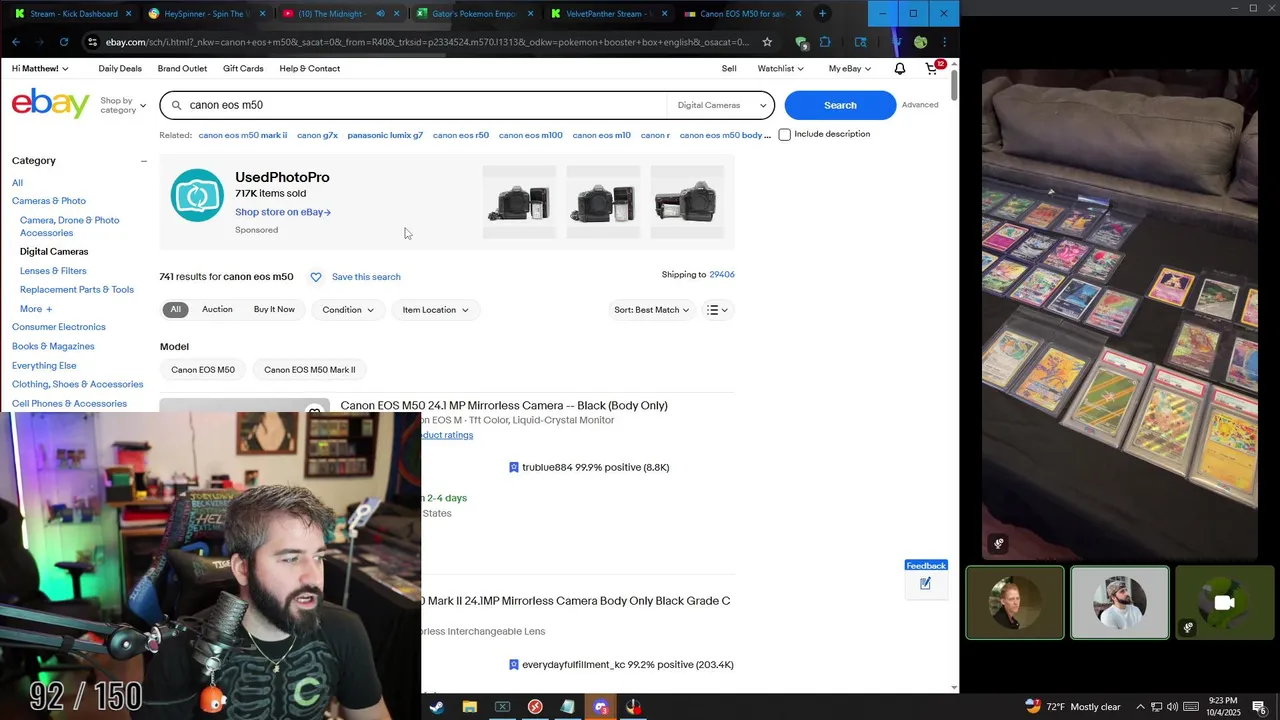Click the Sell link
The width and height of the screenshot is (1280, 720).
pos(729,68)
